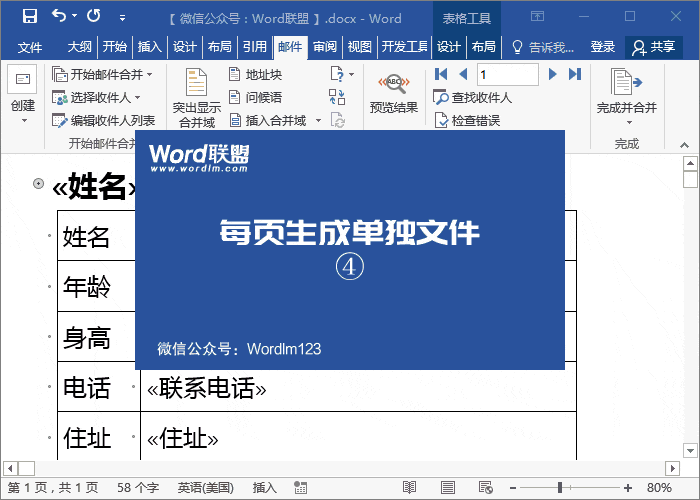This screenshot has width=700, height=500.
Task: Click the 共享 share button
Action: point(654,47)
